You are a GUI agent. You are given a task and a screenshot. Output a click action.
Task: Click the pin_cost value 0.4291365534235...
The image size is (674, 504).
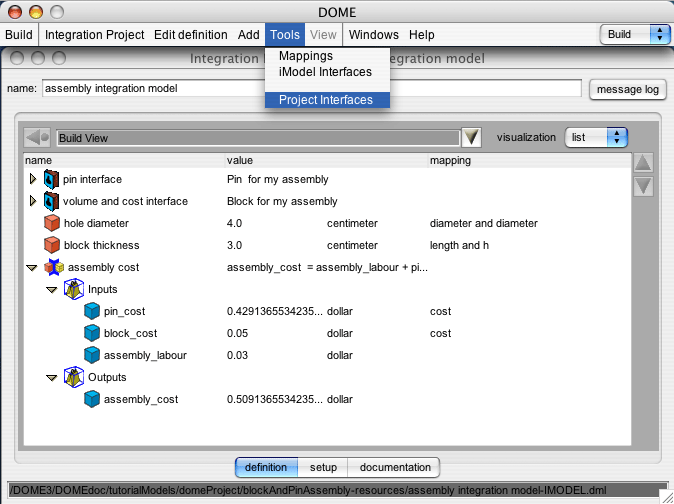click(275, 311)
